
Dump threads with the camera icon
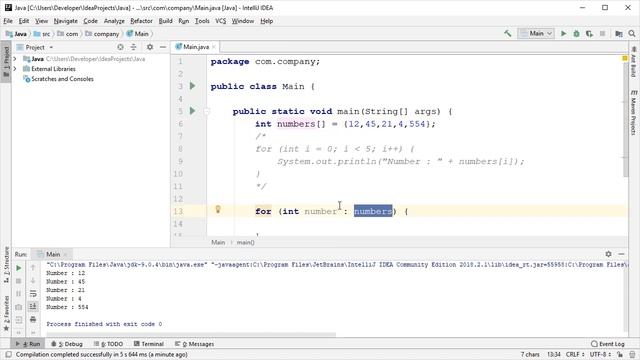19,307
